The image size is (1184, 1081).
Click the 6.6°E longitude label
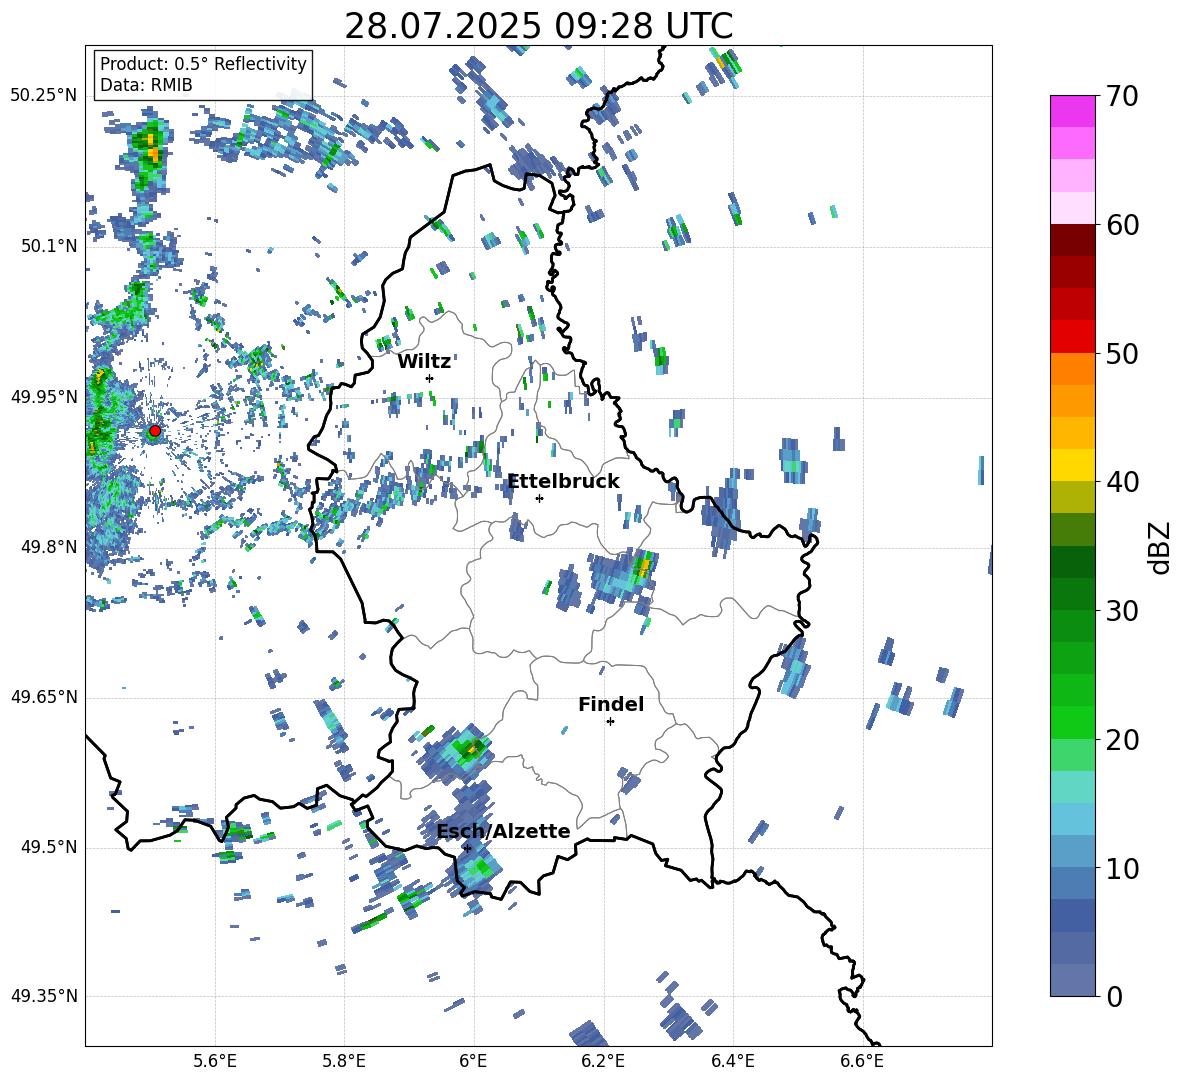862,1061
